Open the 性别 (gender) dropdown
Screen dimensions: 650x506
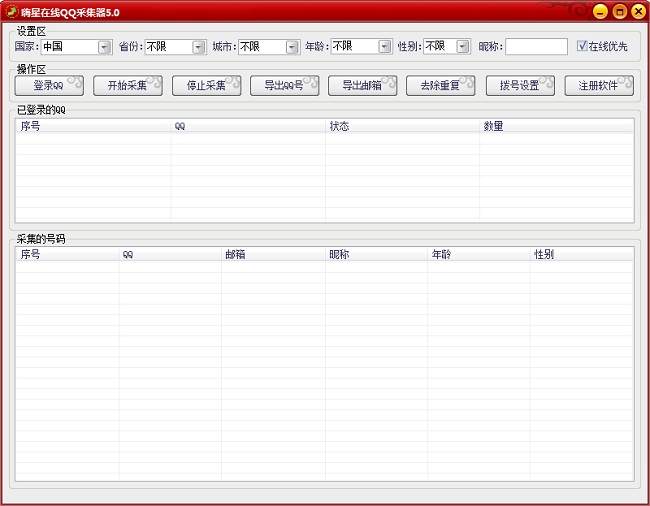point(463,46)
